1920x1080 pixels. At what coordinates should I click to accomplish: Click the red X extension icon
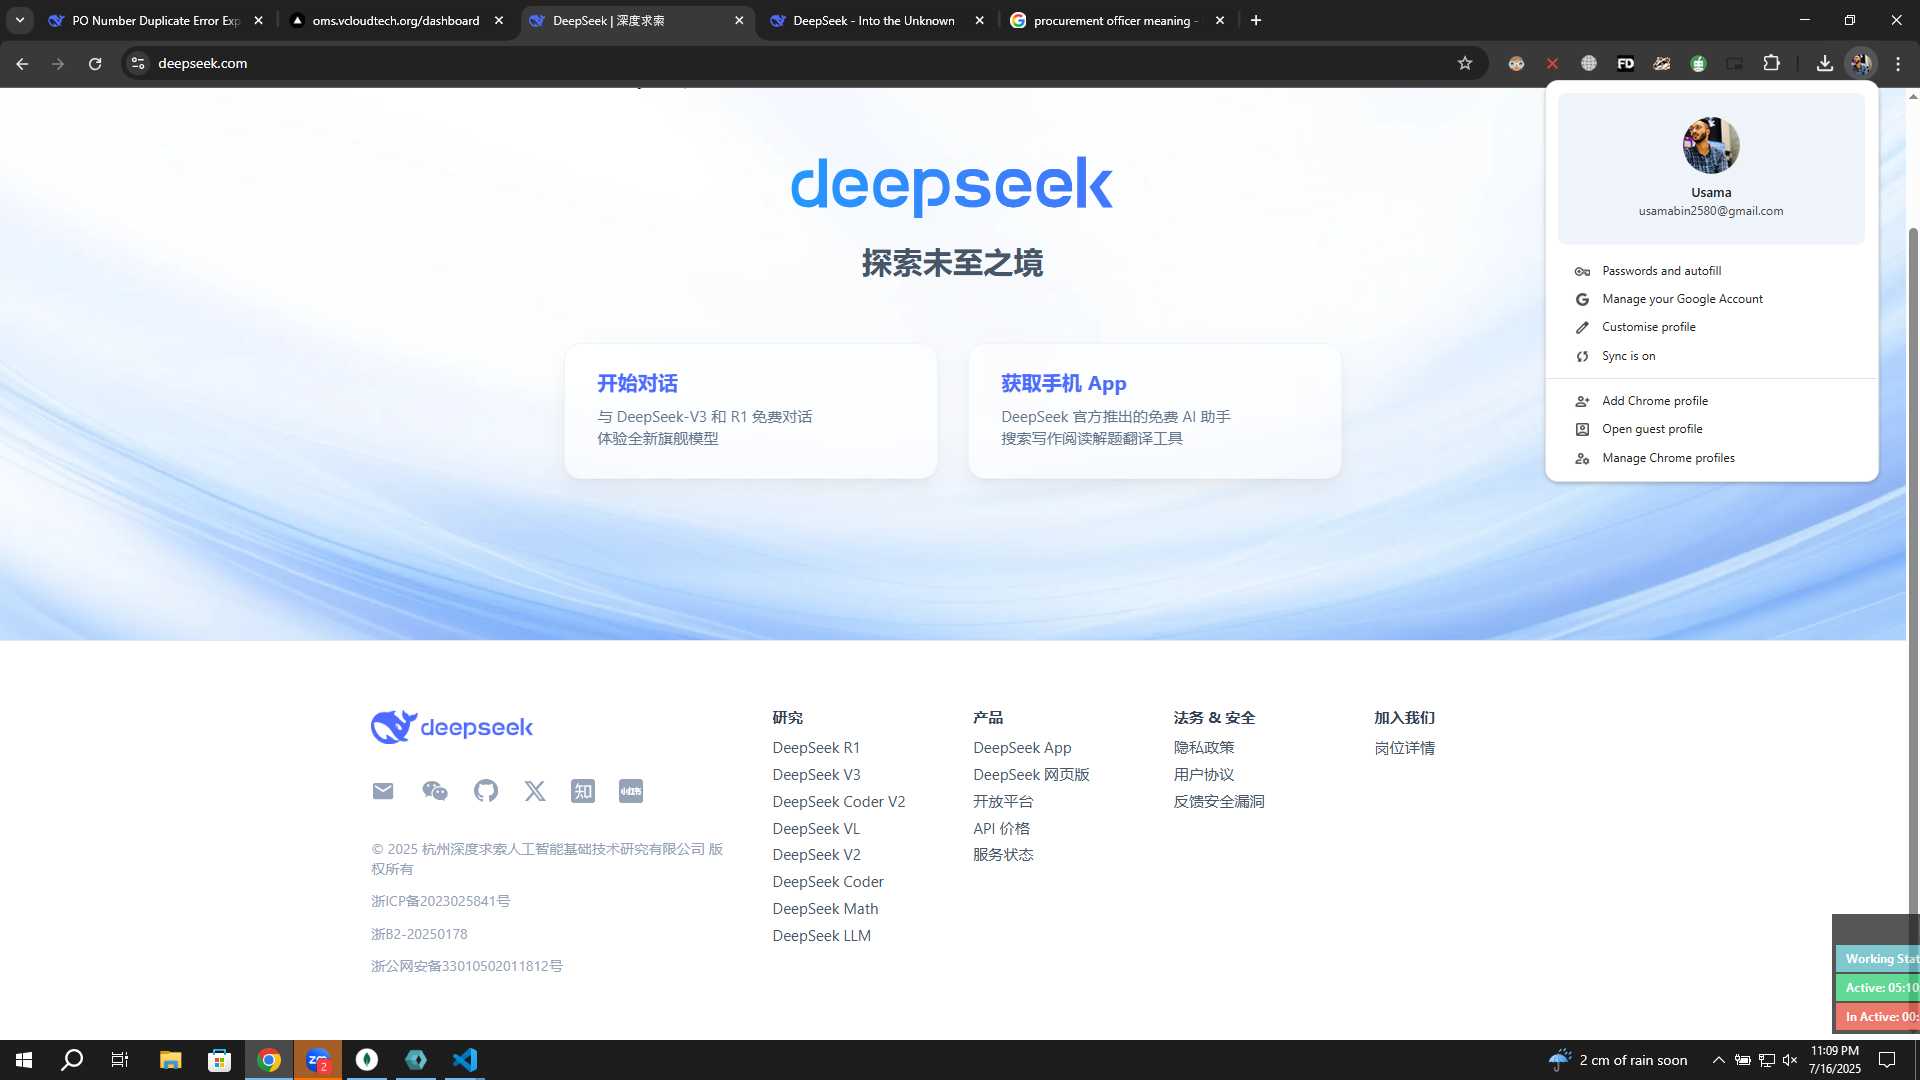pos(1552,63)
